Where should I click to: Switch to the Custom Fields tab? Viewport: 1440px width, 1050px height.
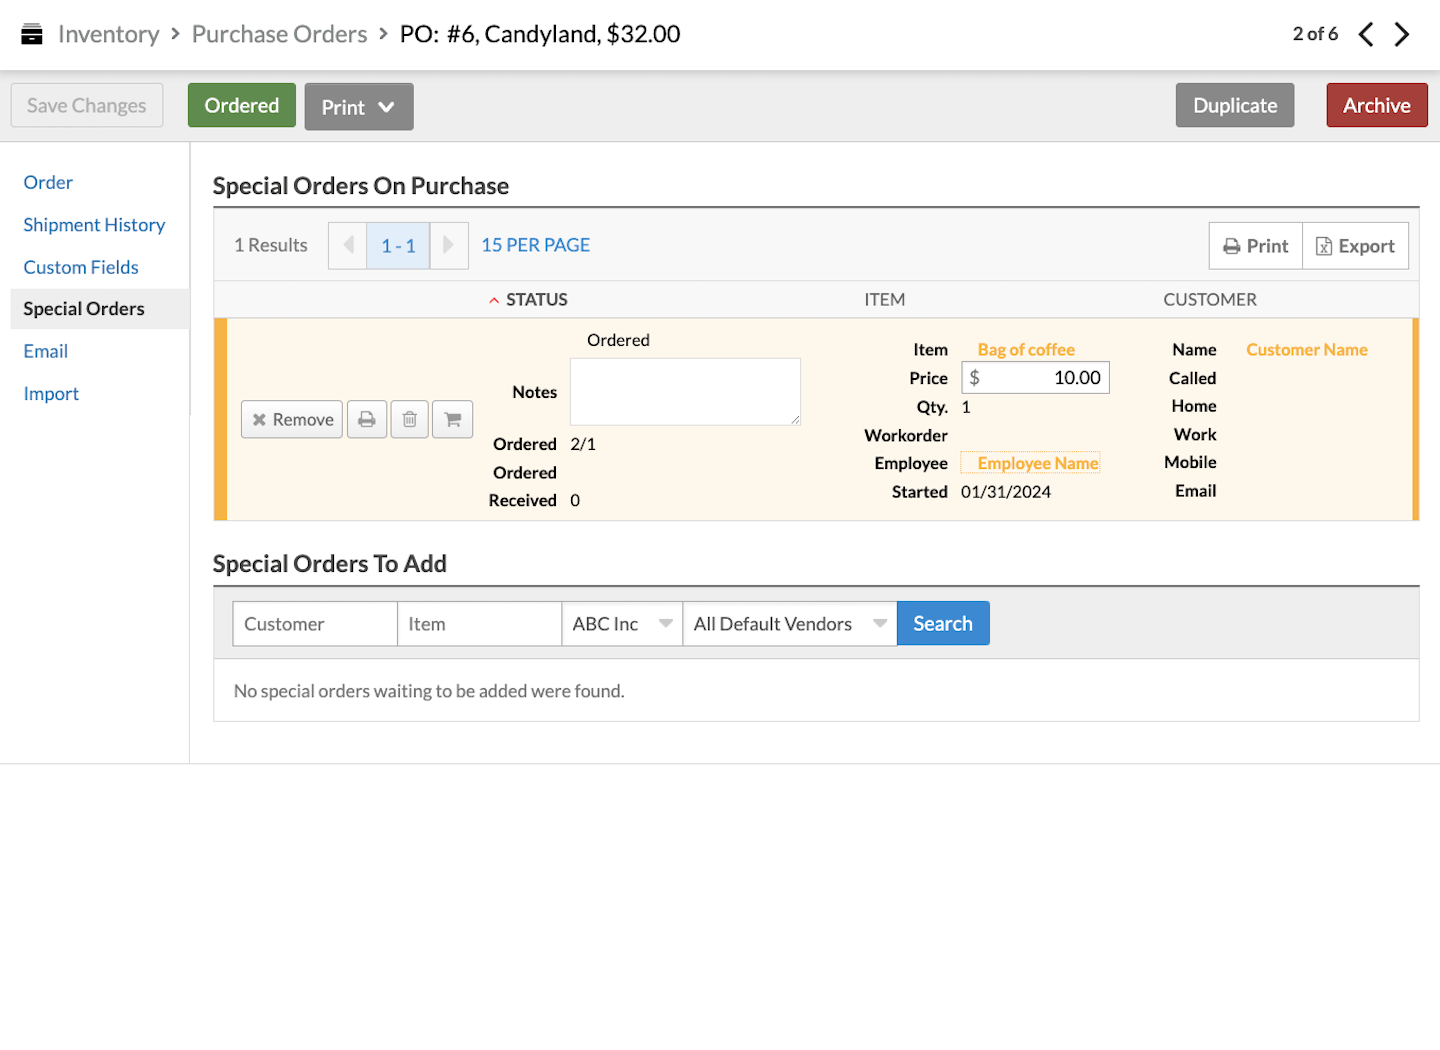pos(81,267)
